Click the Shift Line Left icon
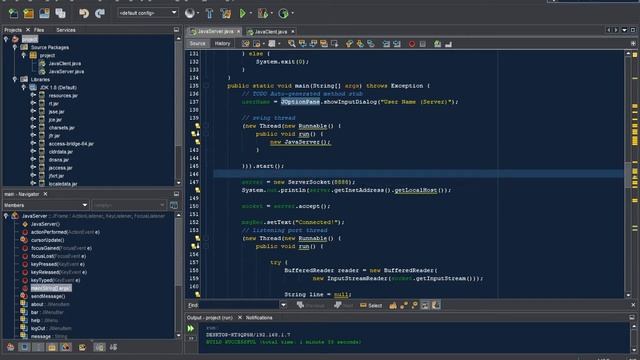The height and width of the screenshot is (360, 640). coord(386,44)
